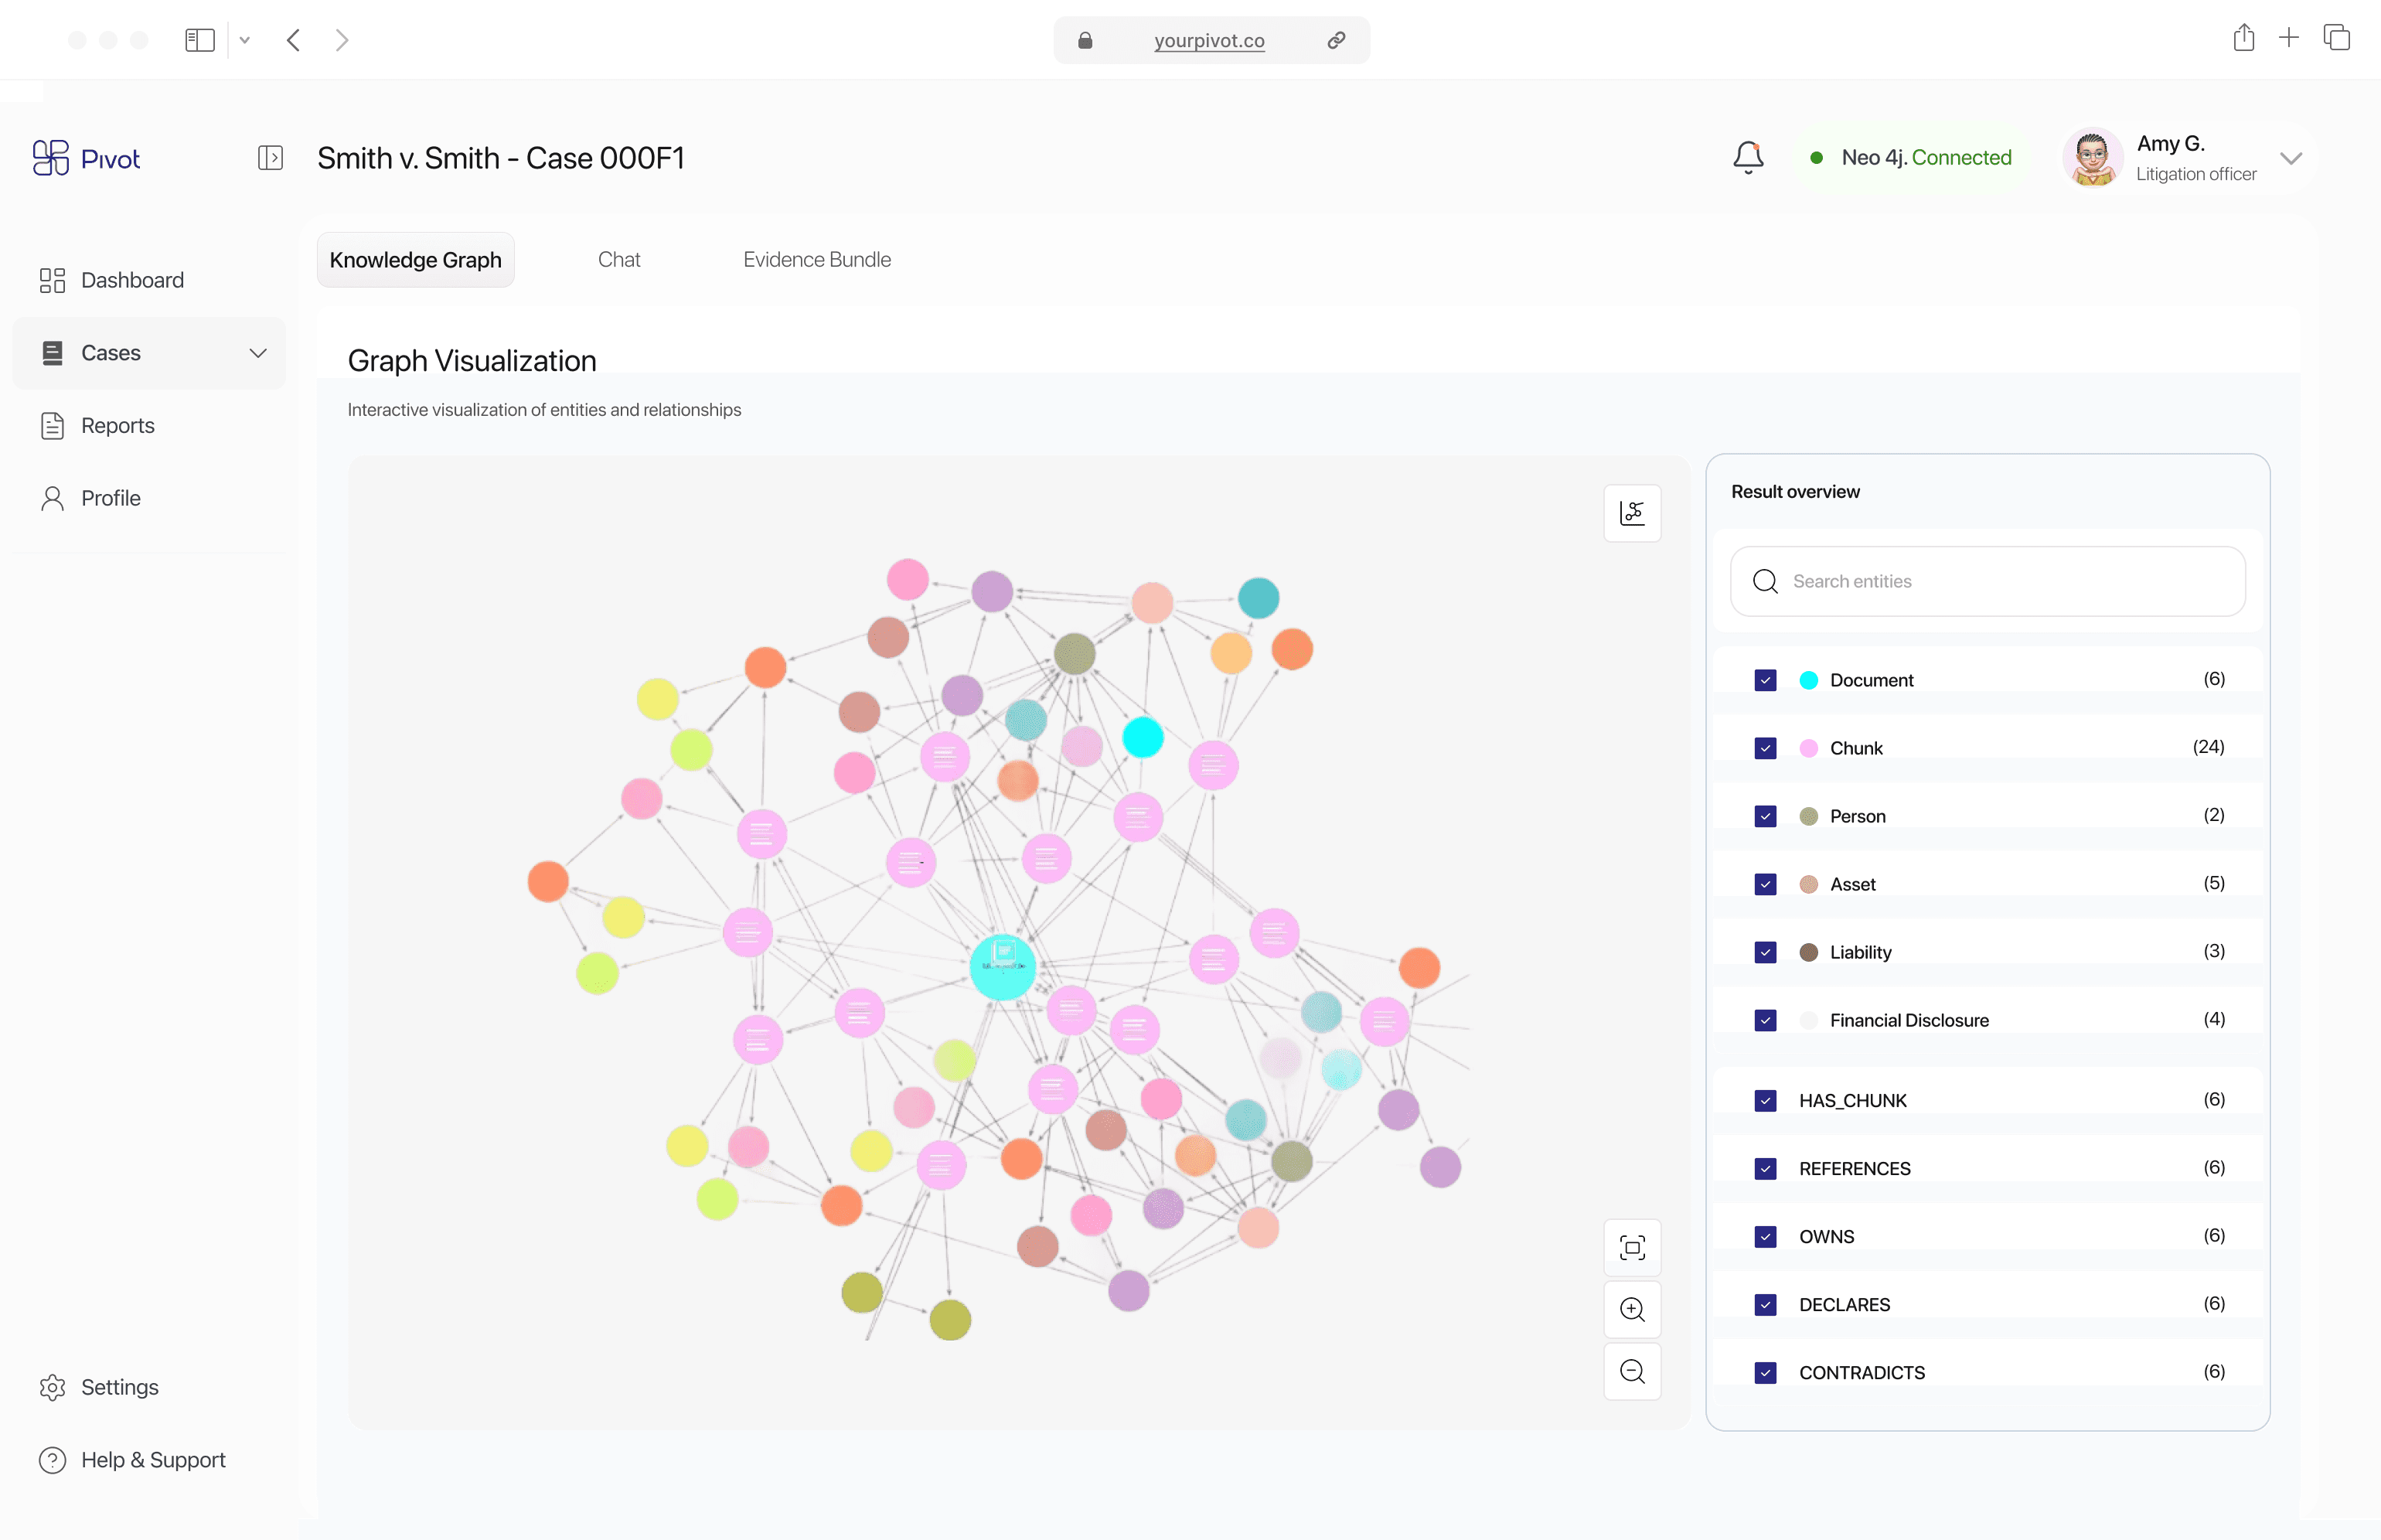Viewport: 2381px width, 1540px height.
Task: Uncheck the Document entity checkbox
Action: pos(1765,680)
